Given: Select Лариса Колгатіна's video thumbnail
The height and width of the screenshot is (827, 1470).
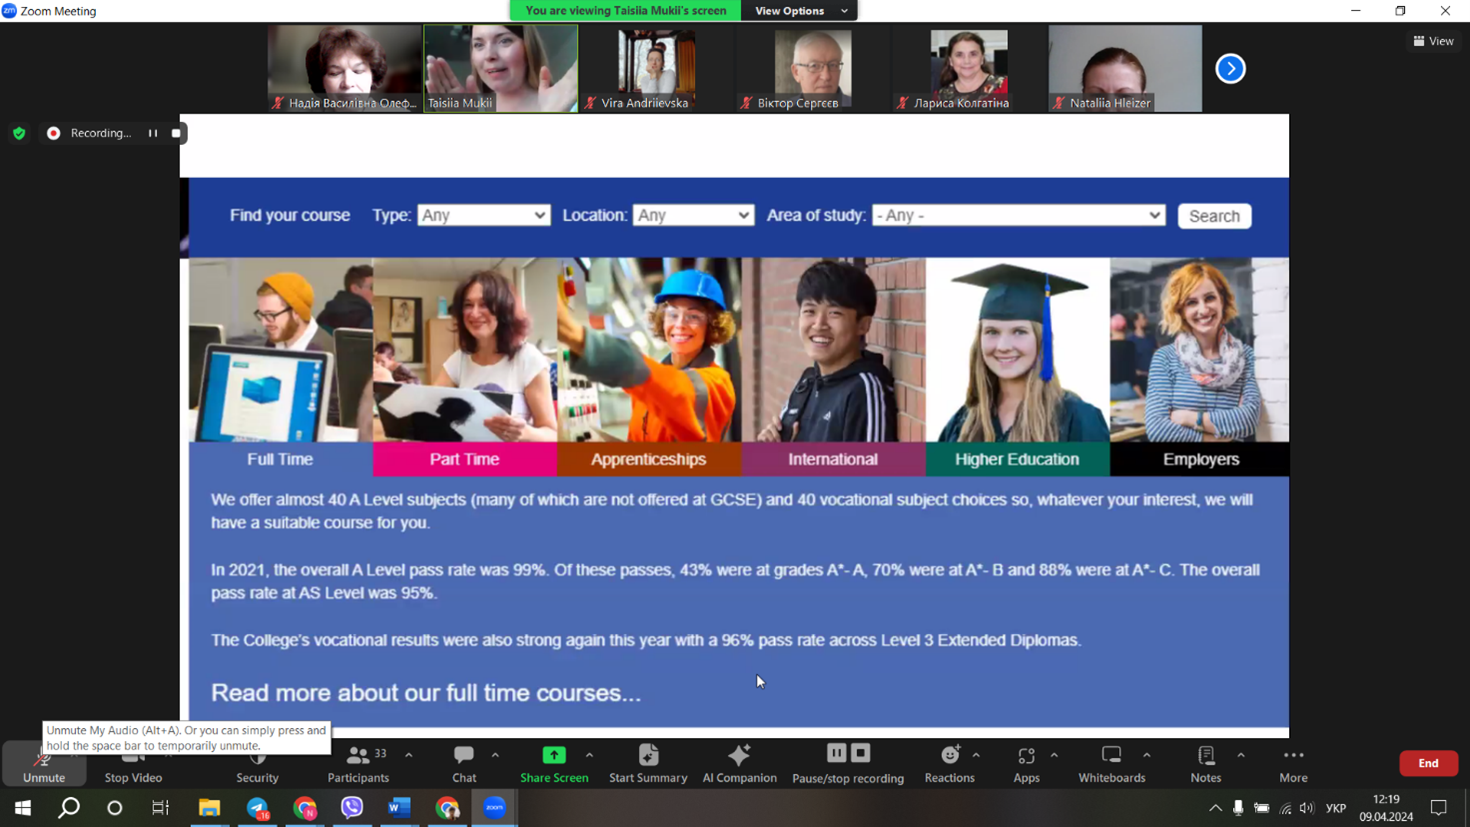Looking at the screenshot, I should tap(968, 68).
